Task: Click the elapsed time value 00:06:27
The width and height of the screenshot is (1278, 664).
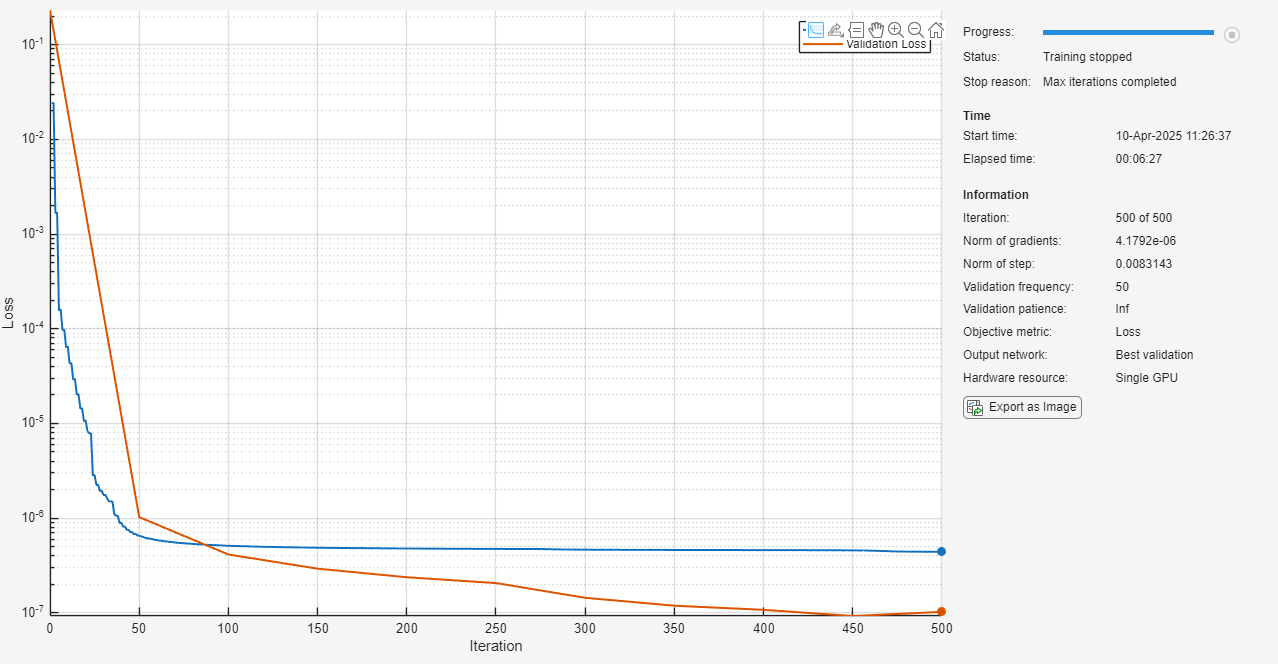Action: tap(1138, 159)
